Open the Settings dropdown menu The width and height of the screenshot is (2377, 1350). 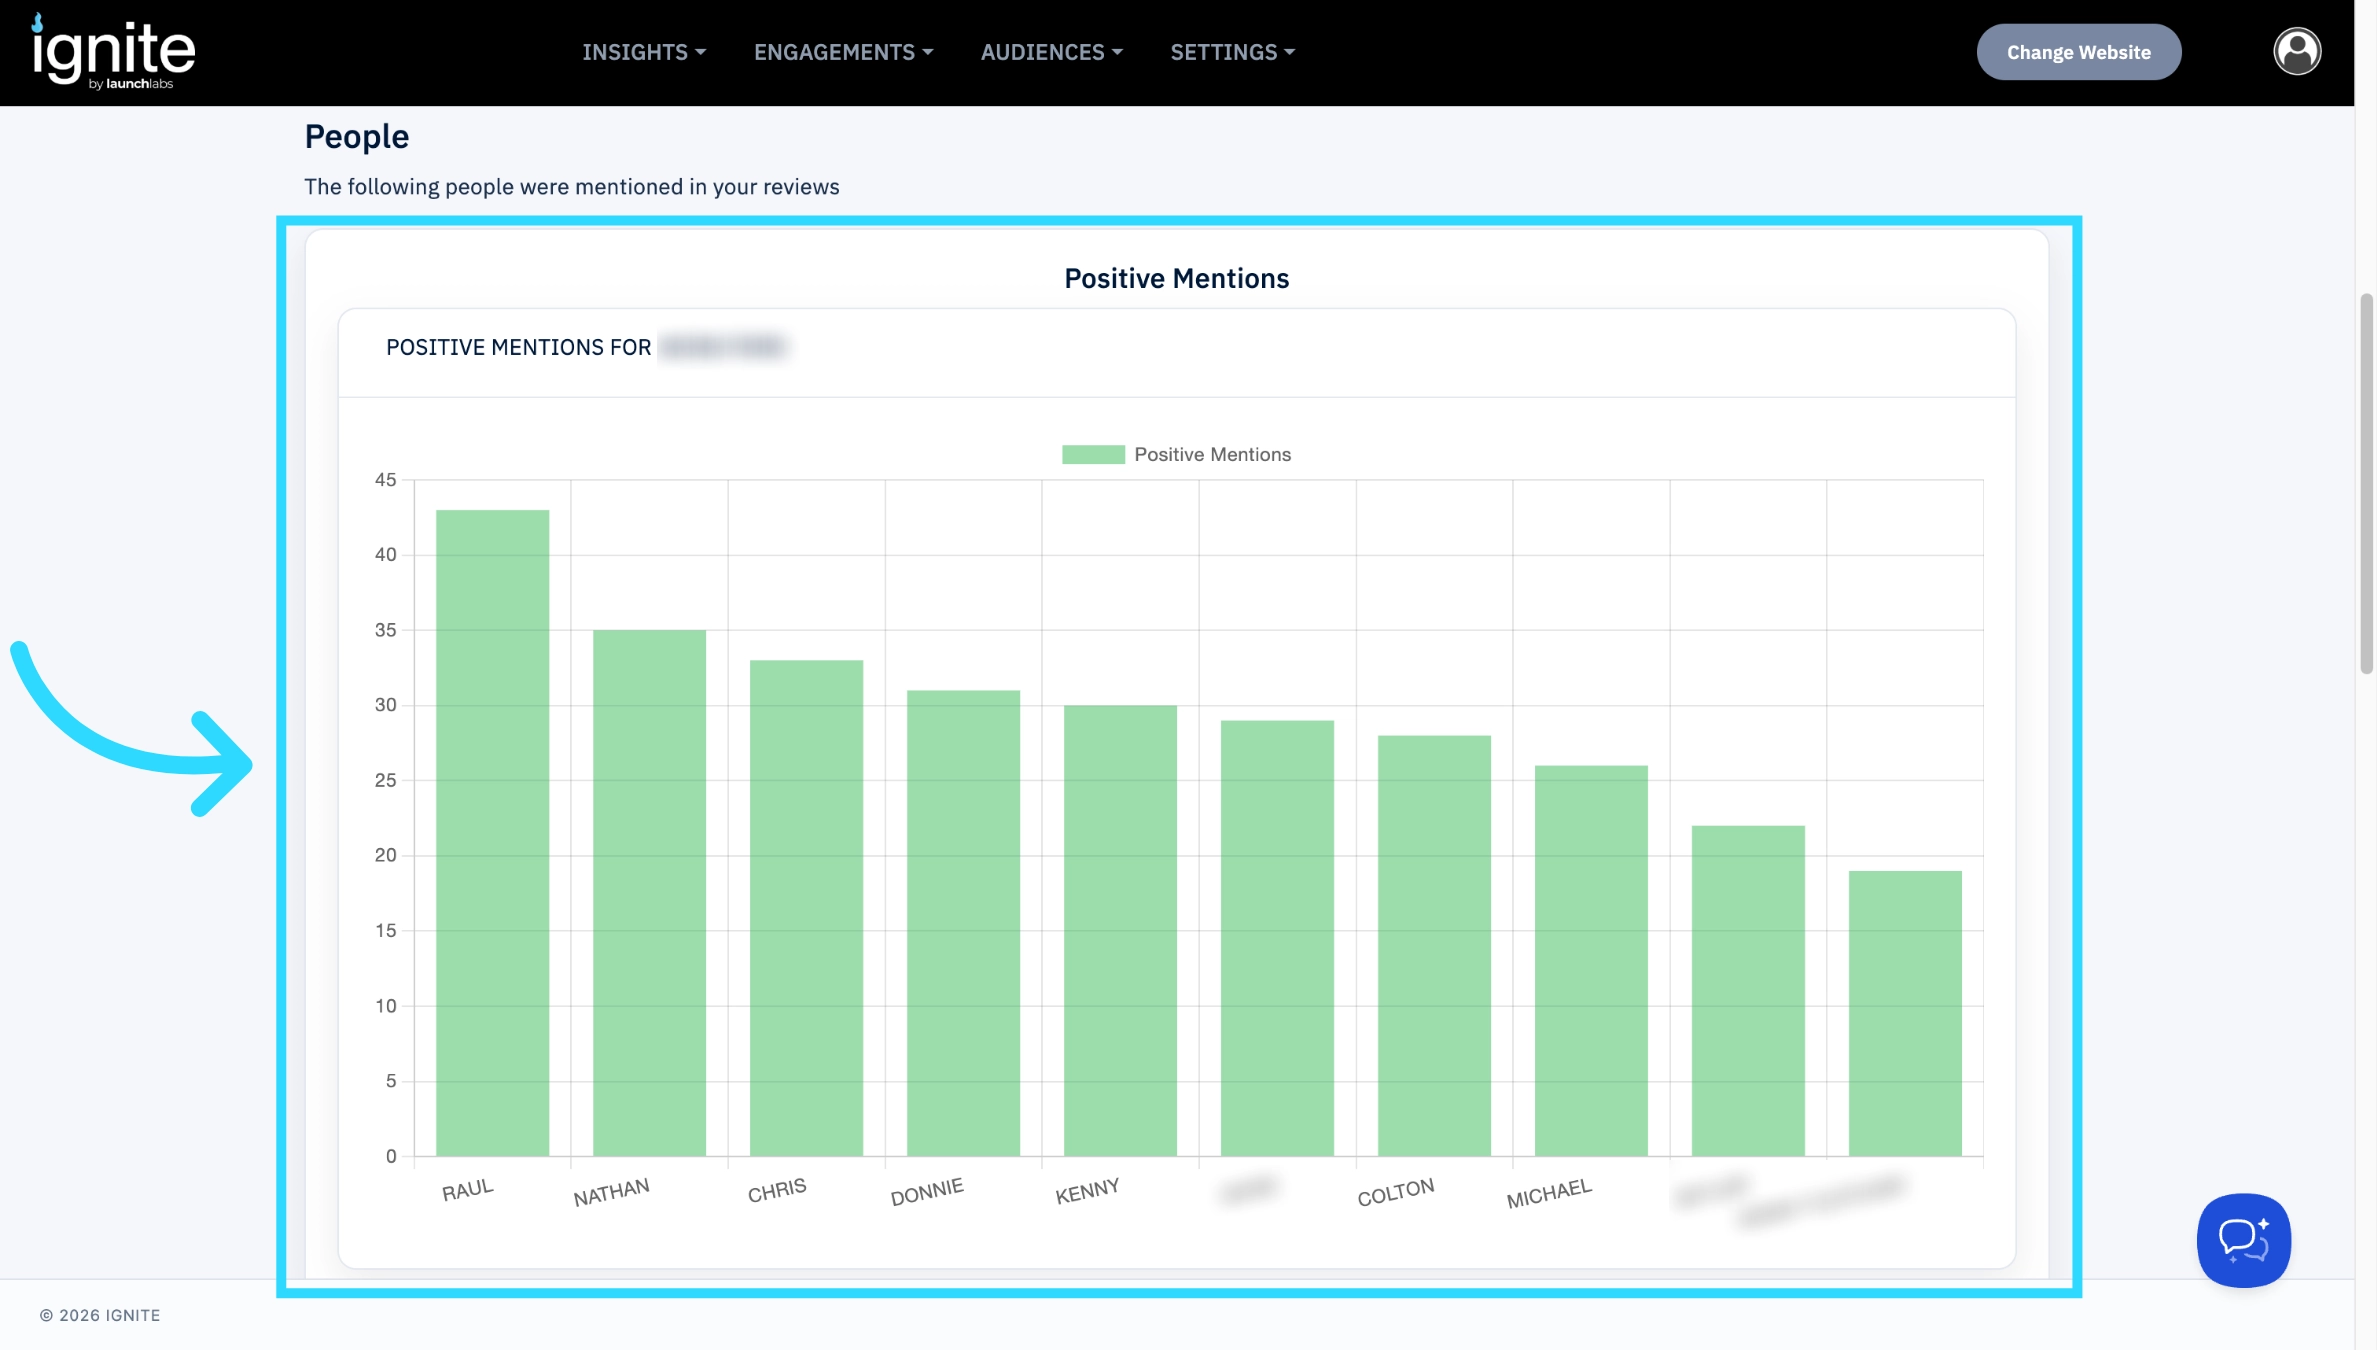1232,52
